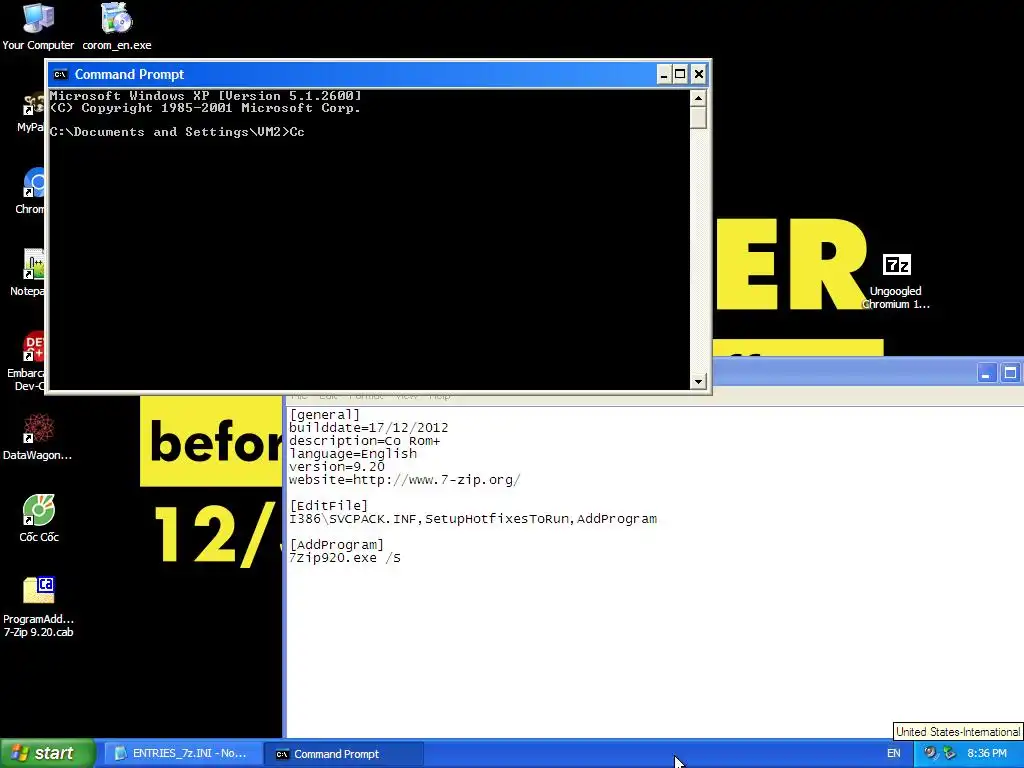This screenshot has width=1024, height=768.
Task: Click the network connection tray icon
Action: (x=949, y=754)
